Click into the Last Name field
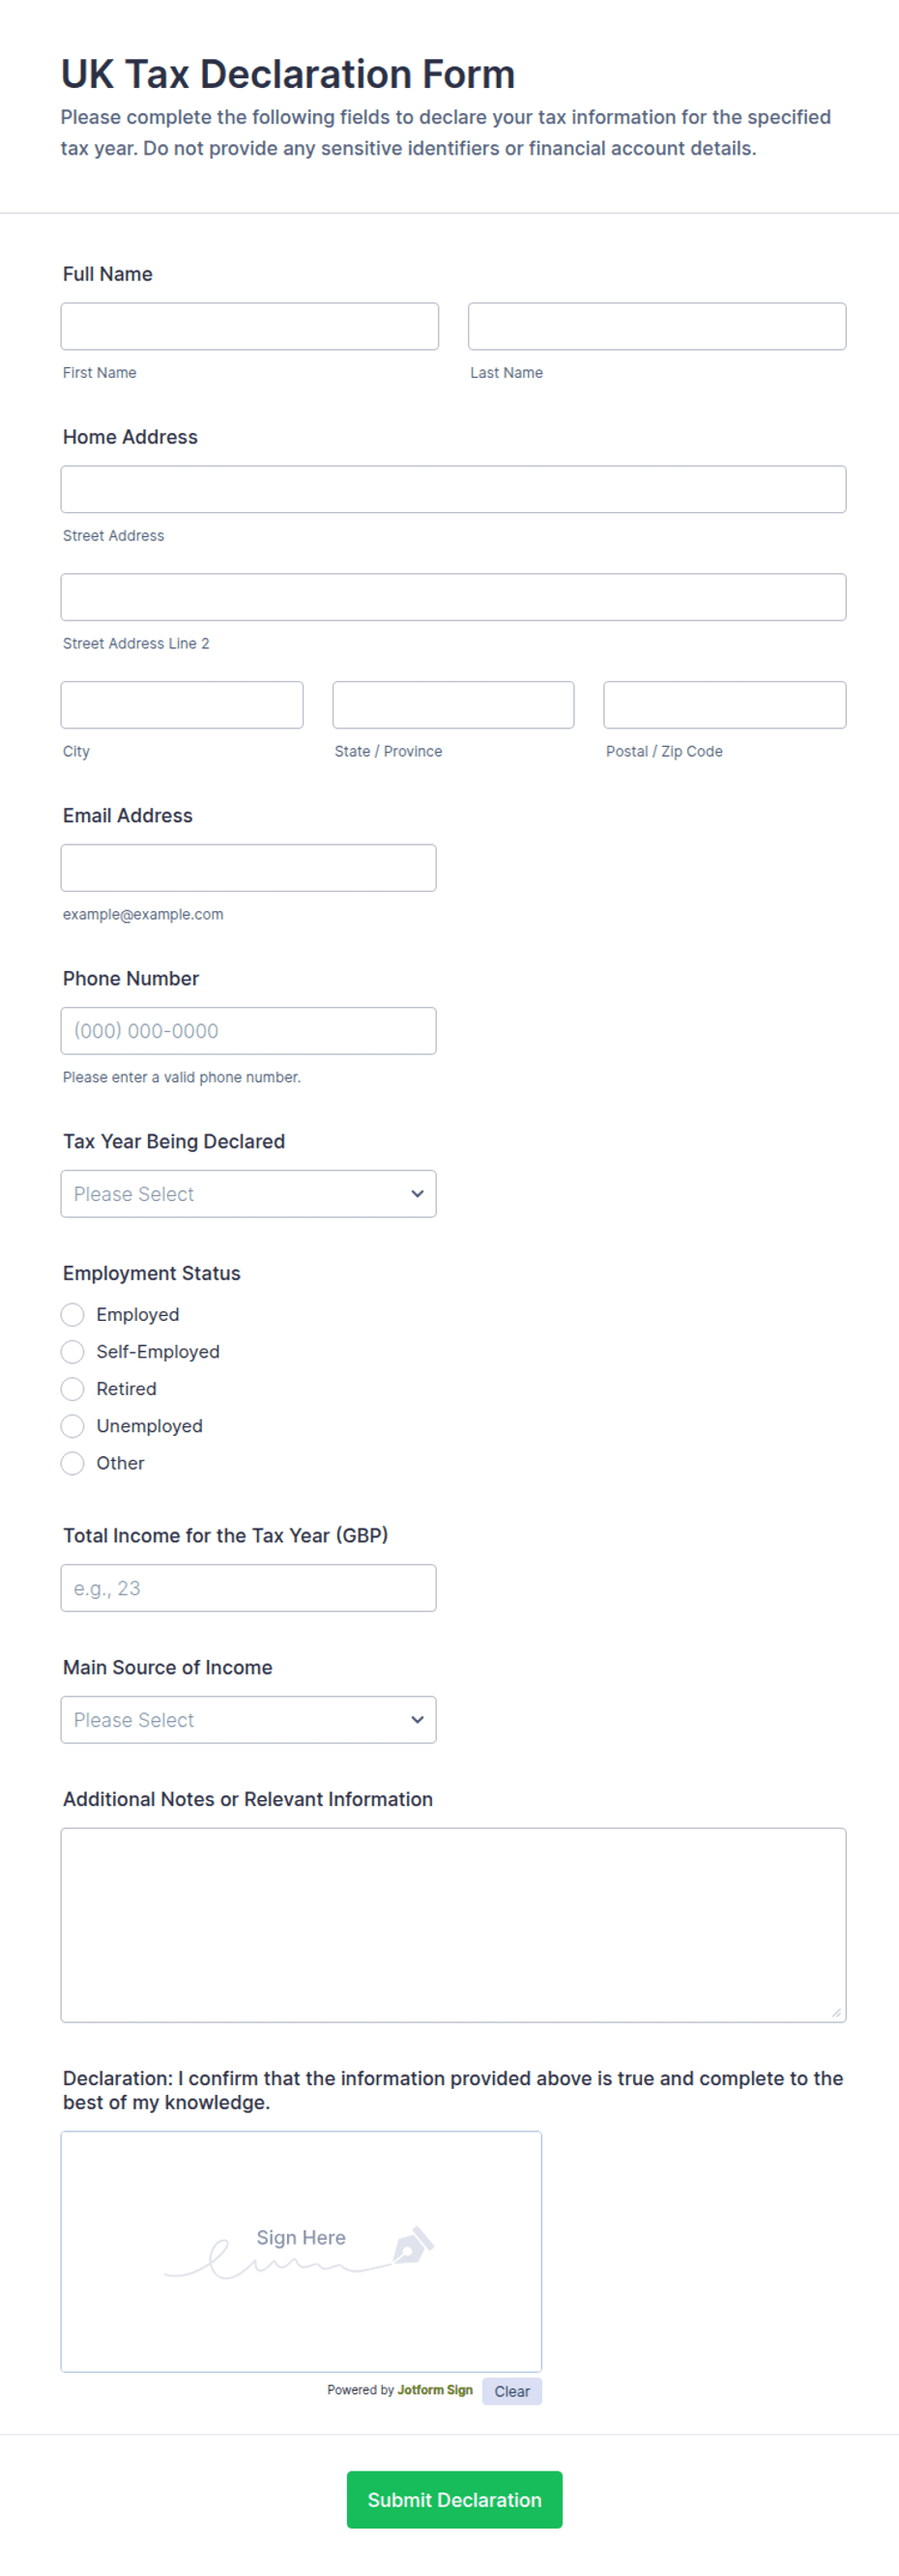 (x=657, y=326)
